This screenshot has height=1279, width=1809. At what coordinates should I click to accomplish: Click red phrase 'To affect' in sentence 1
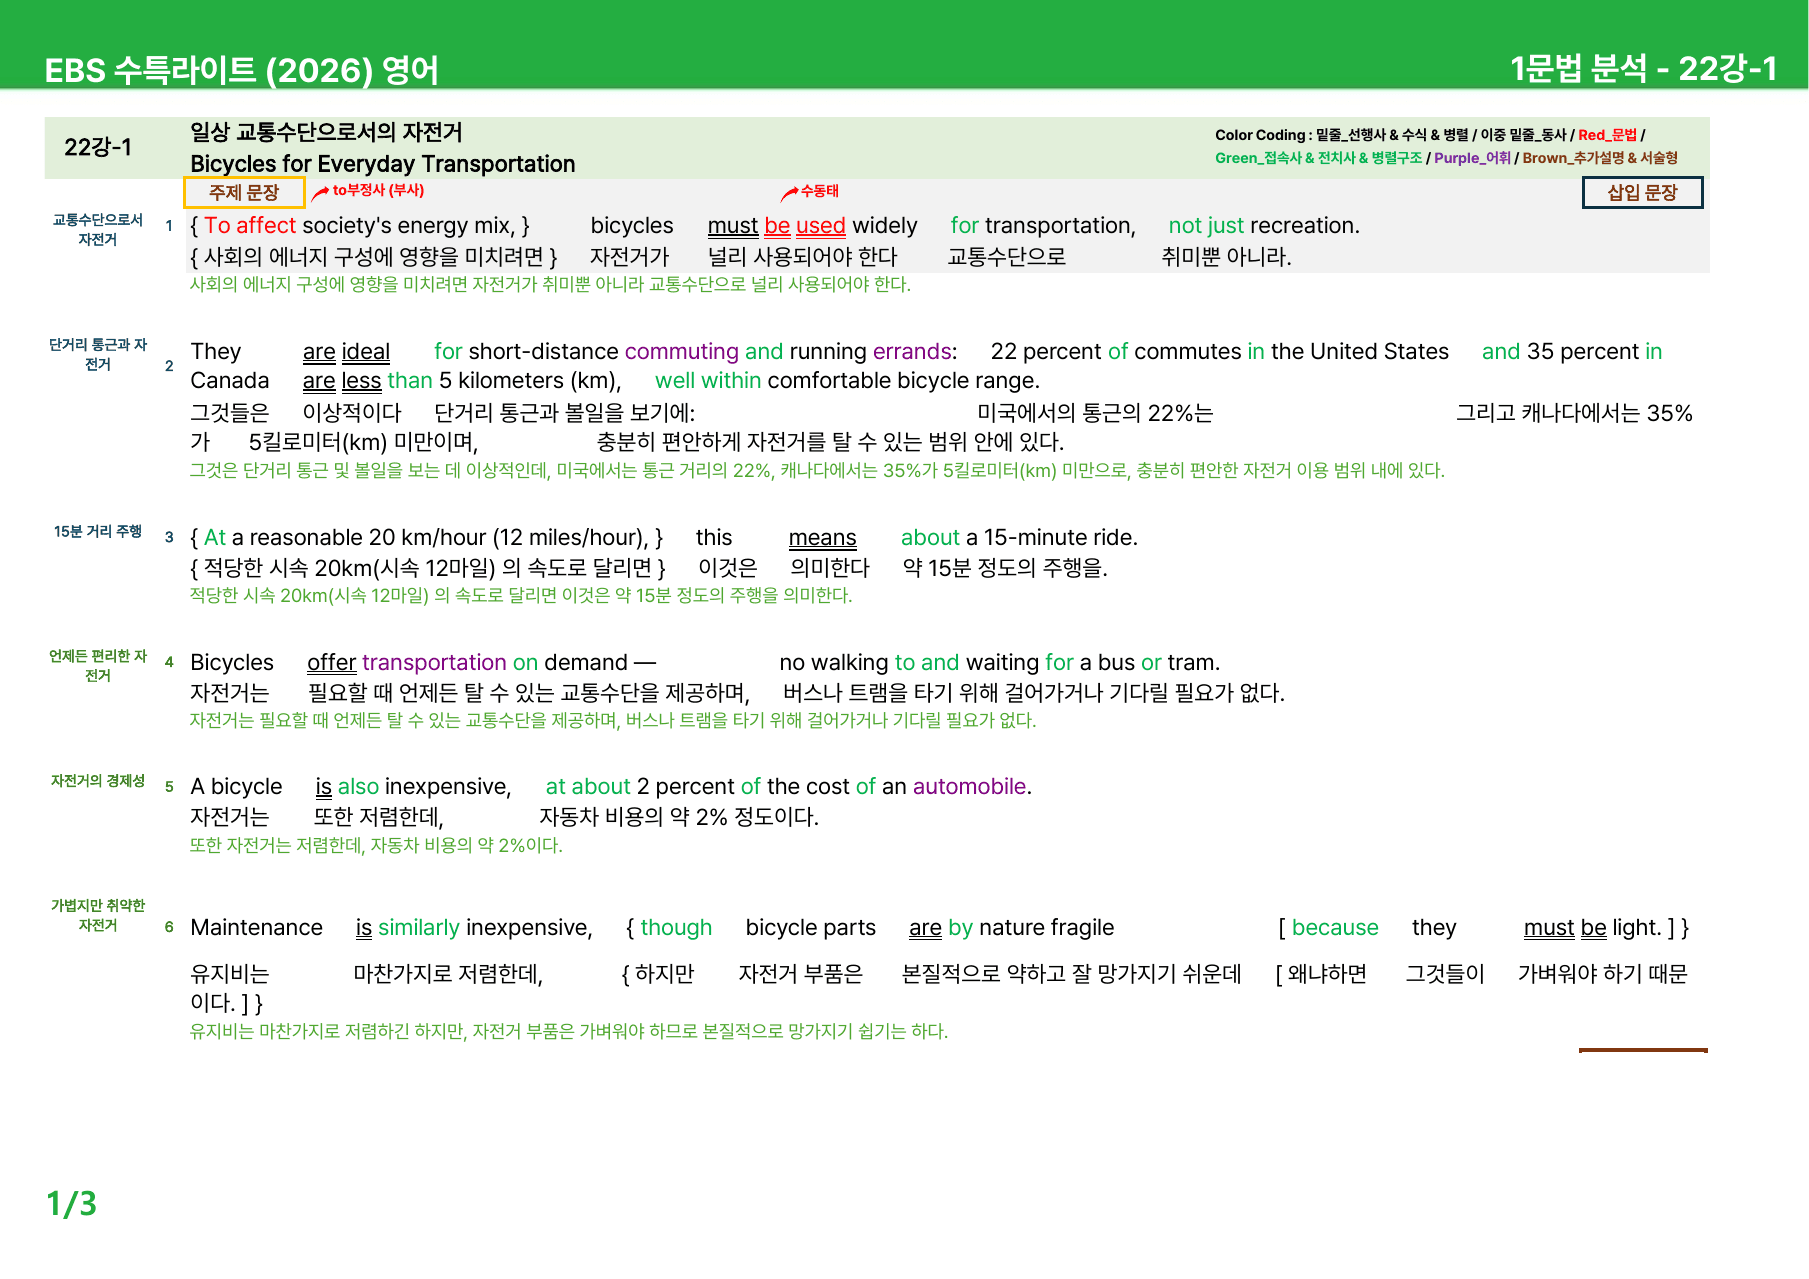point(250,226)
